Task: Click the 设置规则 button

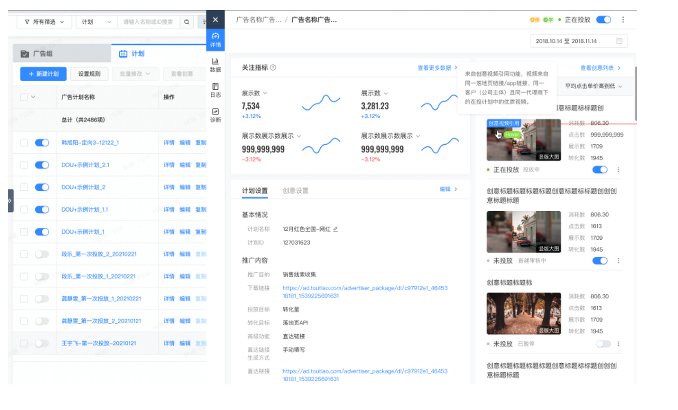Action: (89, 74)
